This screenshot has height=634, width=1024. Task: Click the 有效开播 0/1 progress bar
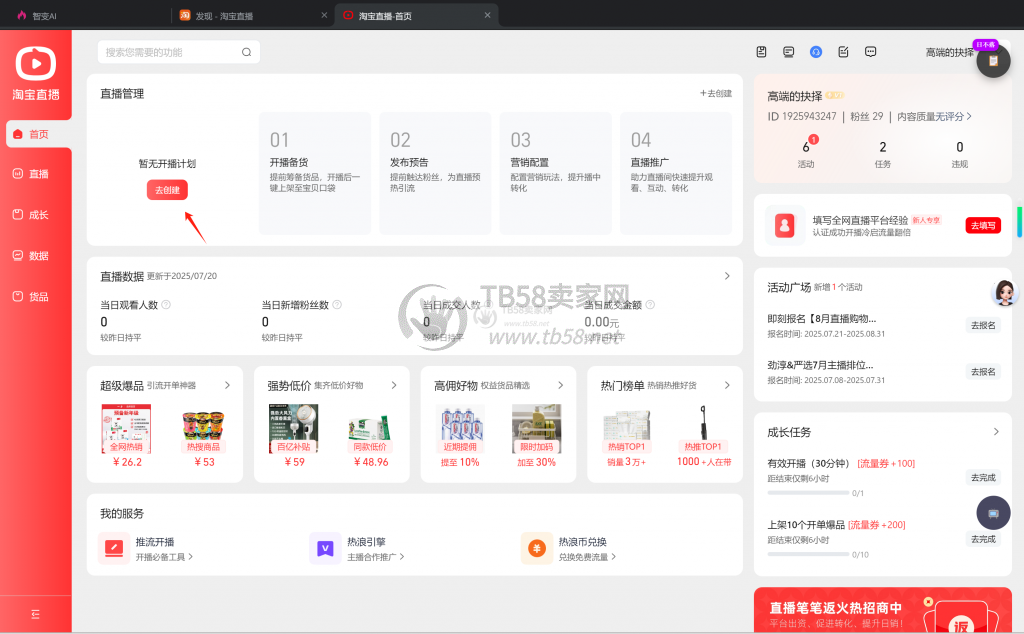[x=808, y=493]
